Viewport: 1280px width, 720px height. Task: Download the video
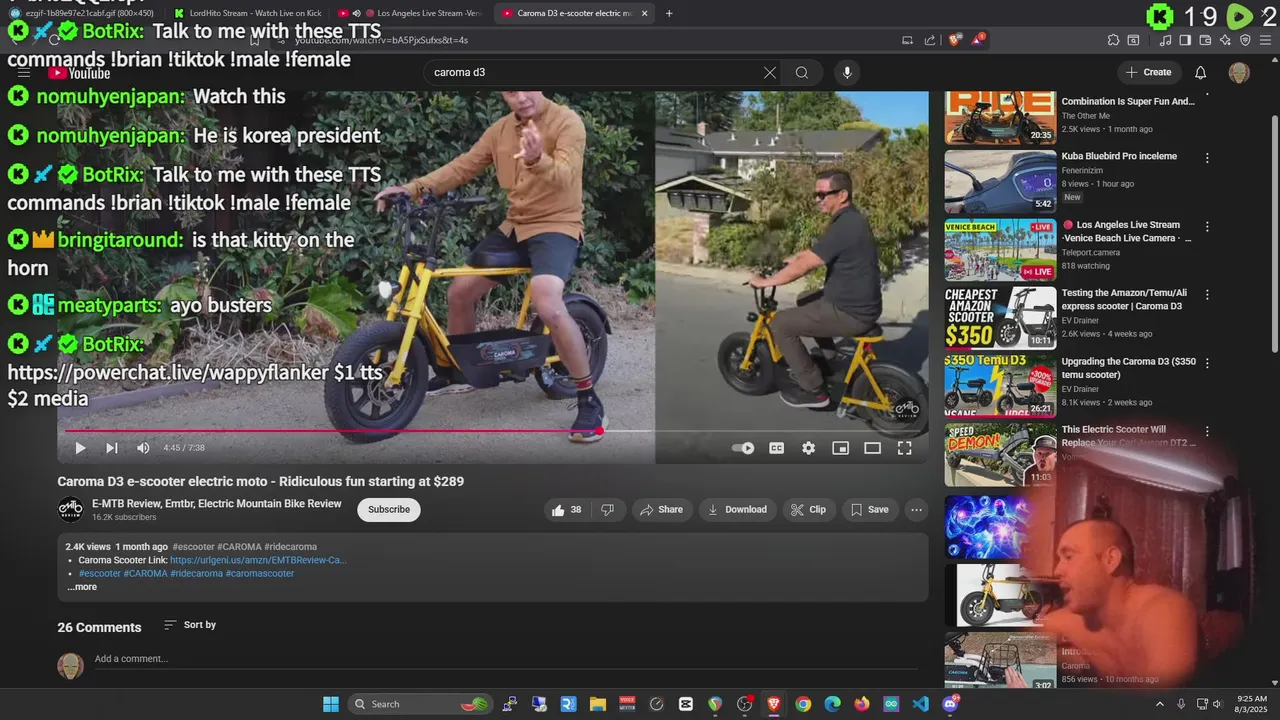tap(737, 510)
